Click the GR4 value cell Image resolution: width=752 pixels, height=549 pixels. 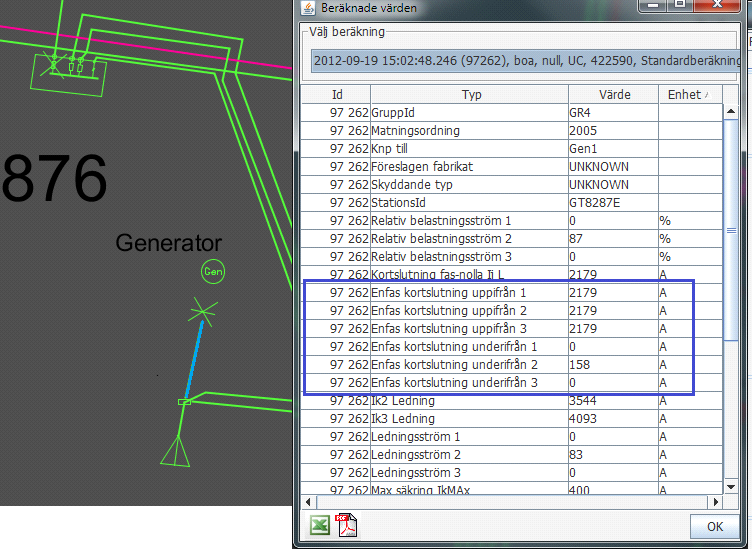click(x=613, y=113)
